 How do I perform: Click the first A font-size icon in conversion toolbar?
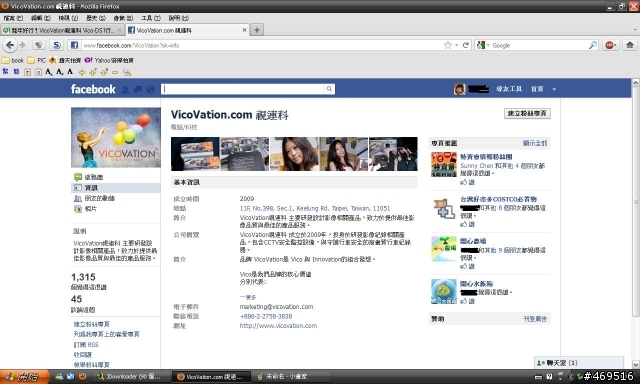point(49,72)
